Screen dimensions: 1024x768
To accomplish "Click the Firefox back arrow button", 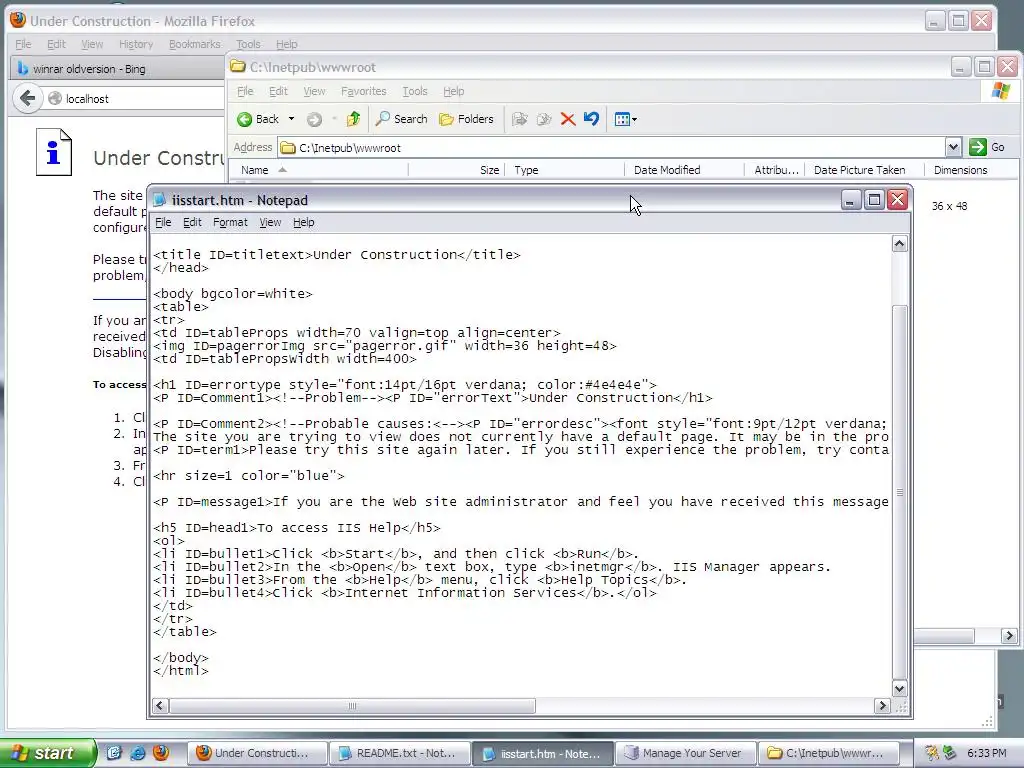I will click(x=27, y=99).
